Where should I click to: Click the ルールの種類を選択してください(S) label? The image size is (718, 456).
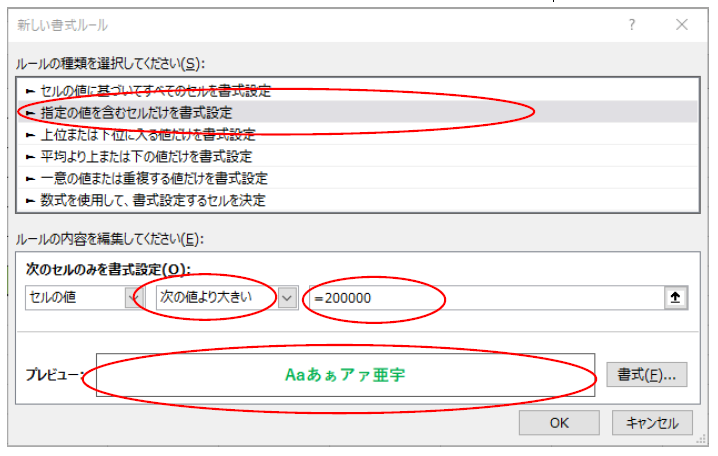pyautogui.click(x=110, y=64)
